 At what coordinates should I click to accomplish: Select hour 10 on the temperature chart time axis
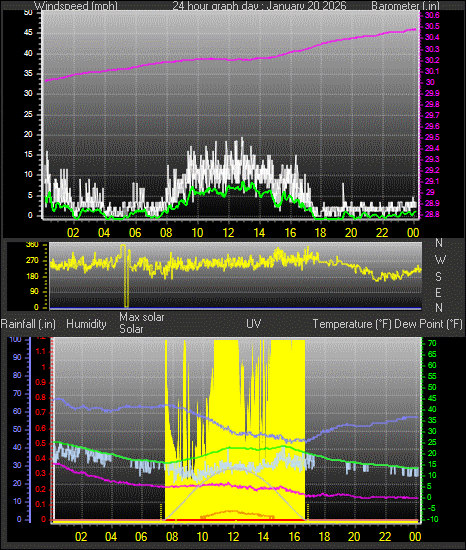click(x=202, y=537)
